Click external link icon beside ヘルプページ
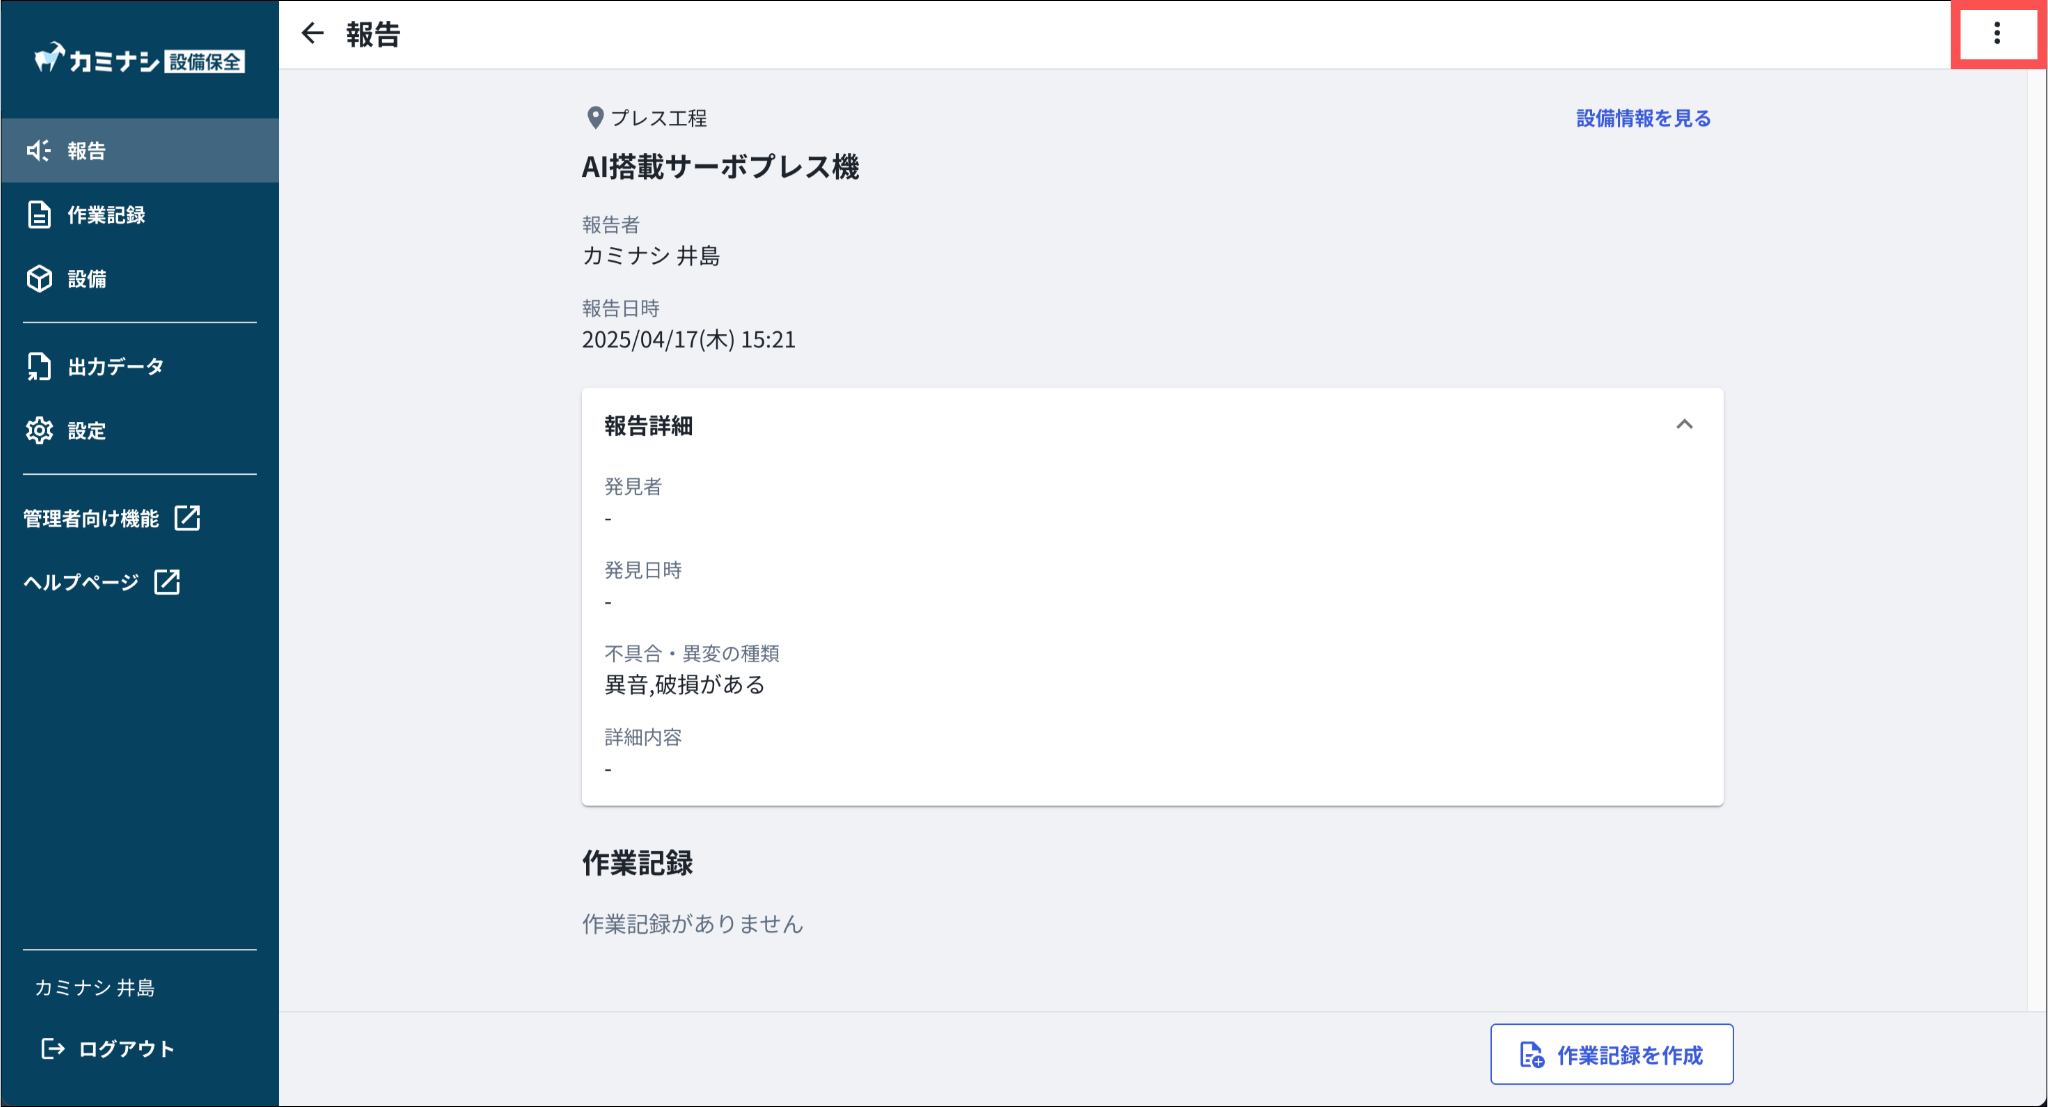2048x1107 pixels. tap(167, 582)
